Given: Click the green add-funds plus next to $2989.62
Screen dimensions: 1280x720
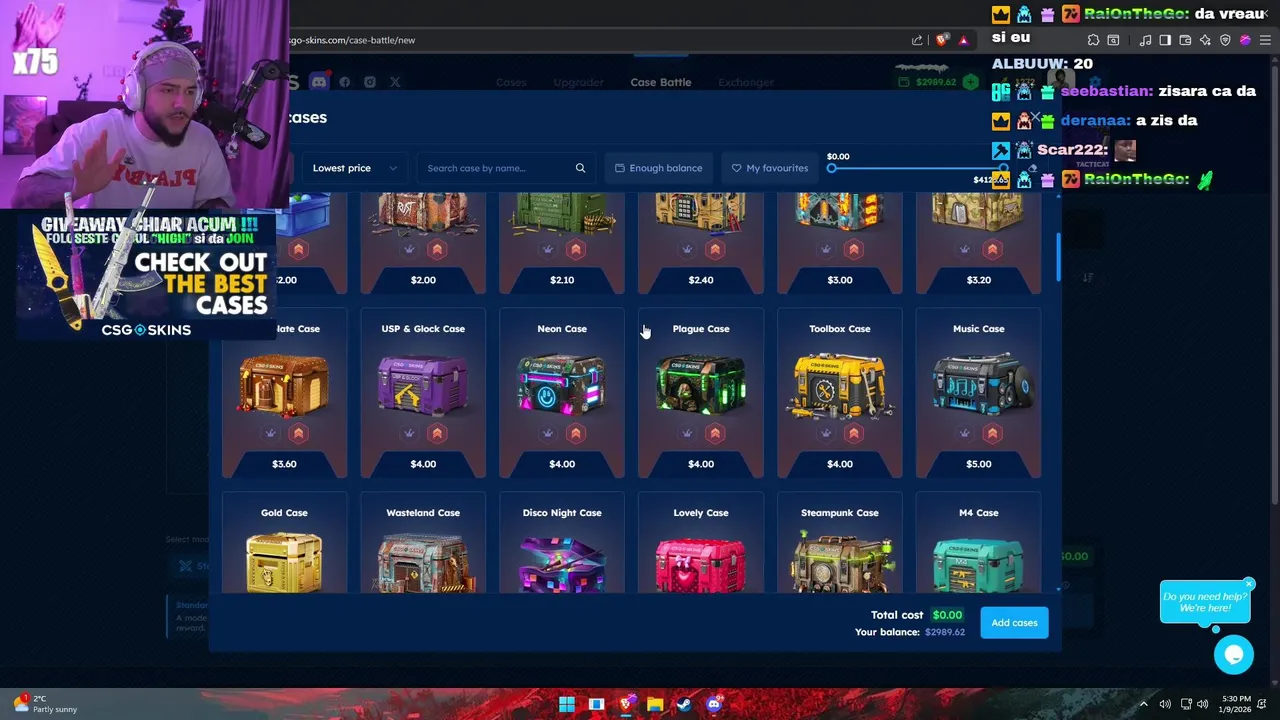Looking at the screenshot, I should click(970, 82).
